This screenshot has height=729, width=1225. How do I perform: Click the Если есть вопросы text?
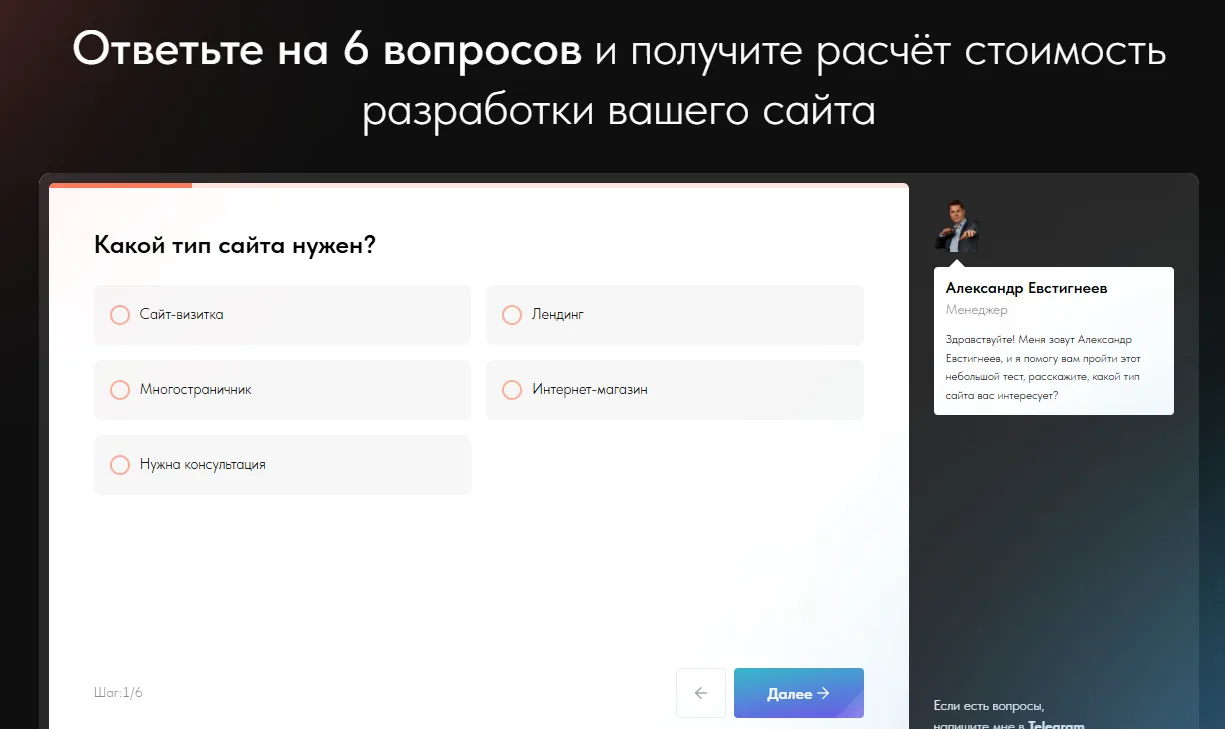(x=988, y=706)
